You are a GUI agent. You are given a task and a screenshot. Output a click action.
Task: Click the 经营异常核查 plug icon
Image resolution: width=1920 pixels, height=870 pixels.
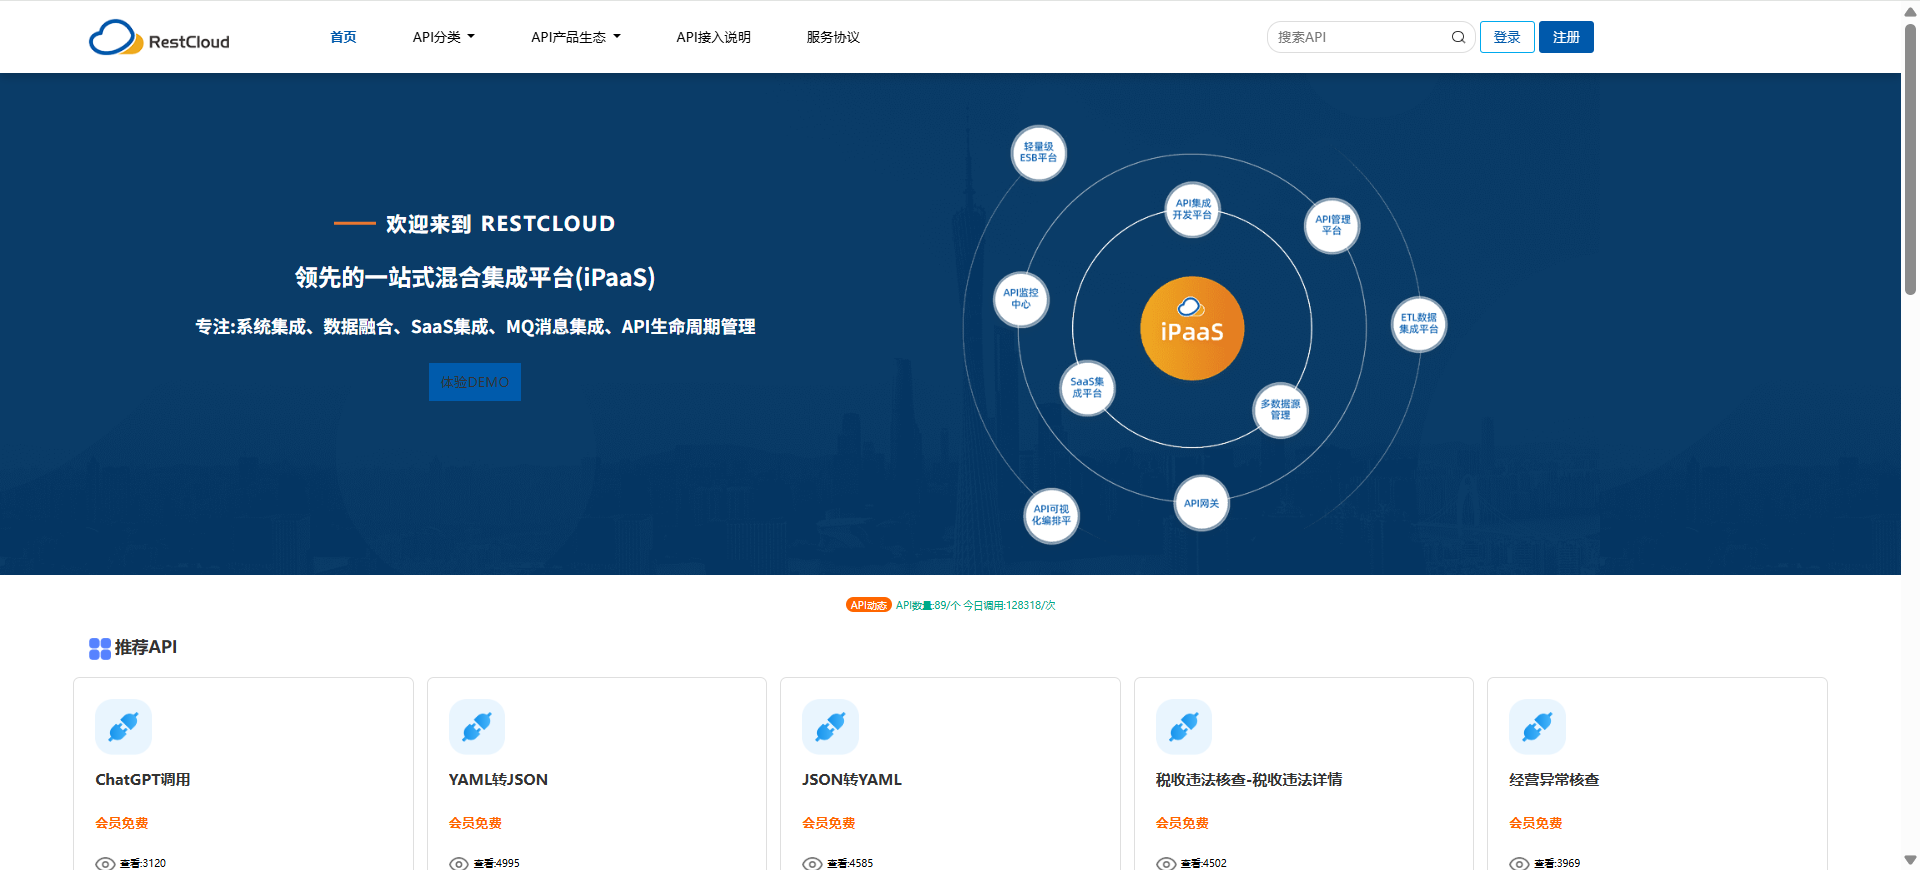[1537, 727]
